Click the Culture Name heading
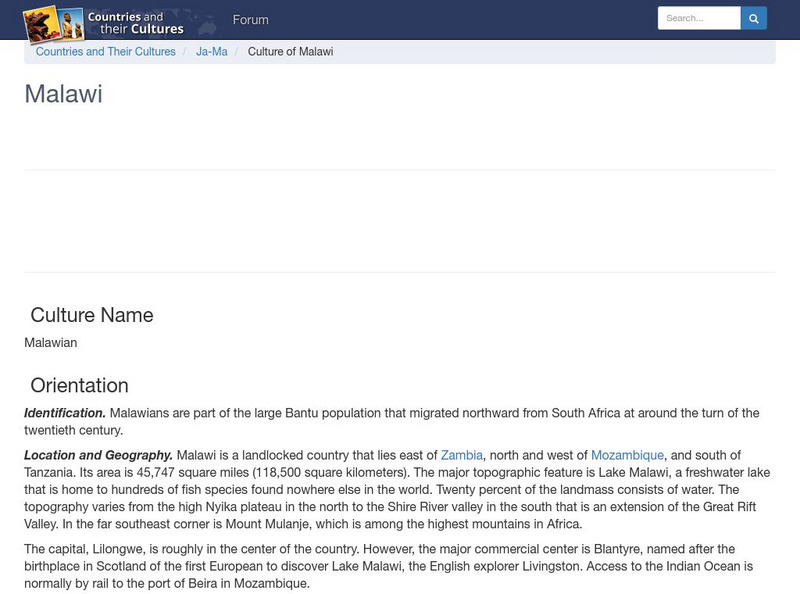The height and width of the screenshot is (594, 800). tap(92, 315)
